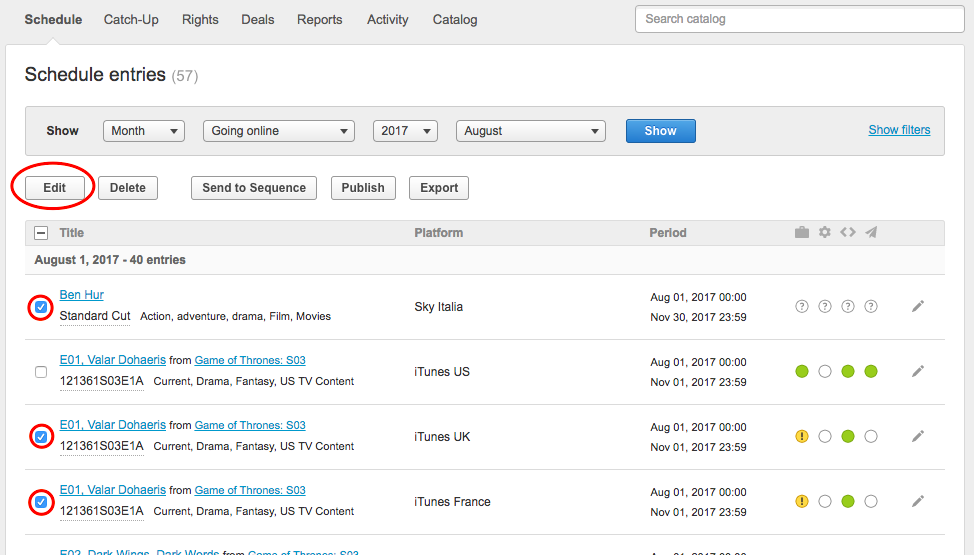
Task: Click pencil edit icon for Ben Hur row
Action: point(917,306)
